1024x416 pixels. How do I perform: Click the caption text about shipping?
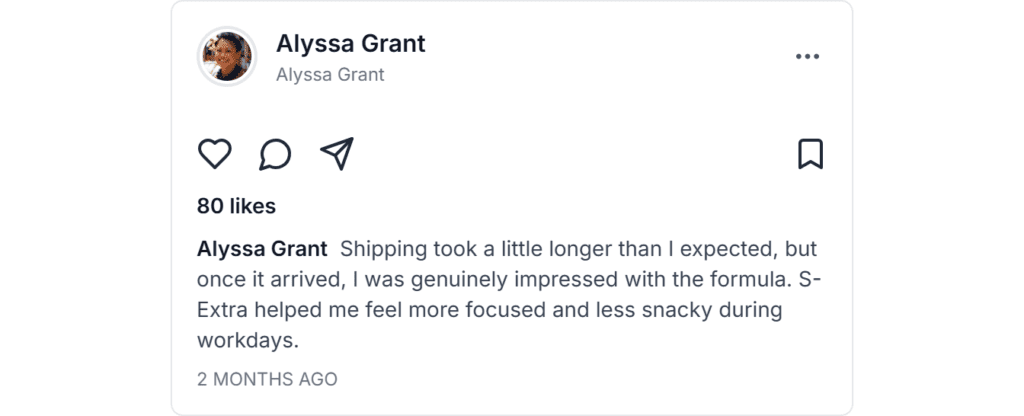click(x=560, y=249)
